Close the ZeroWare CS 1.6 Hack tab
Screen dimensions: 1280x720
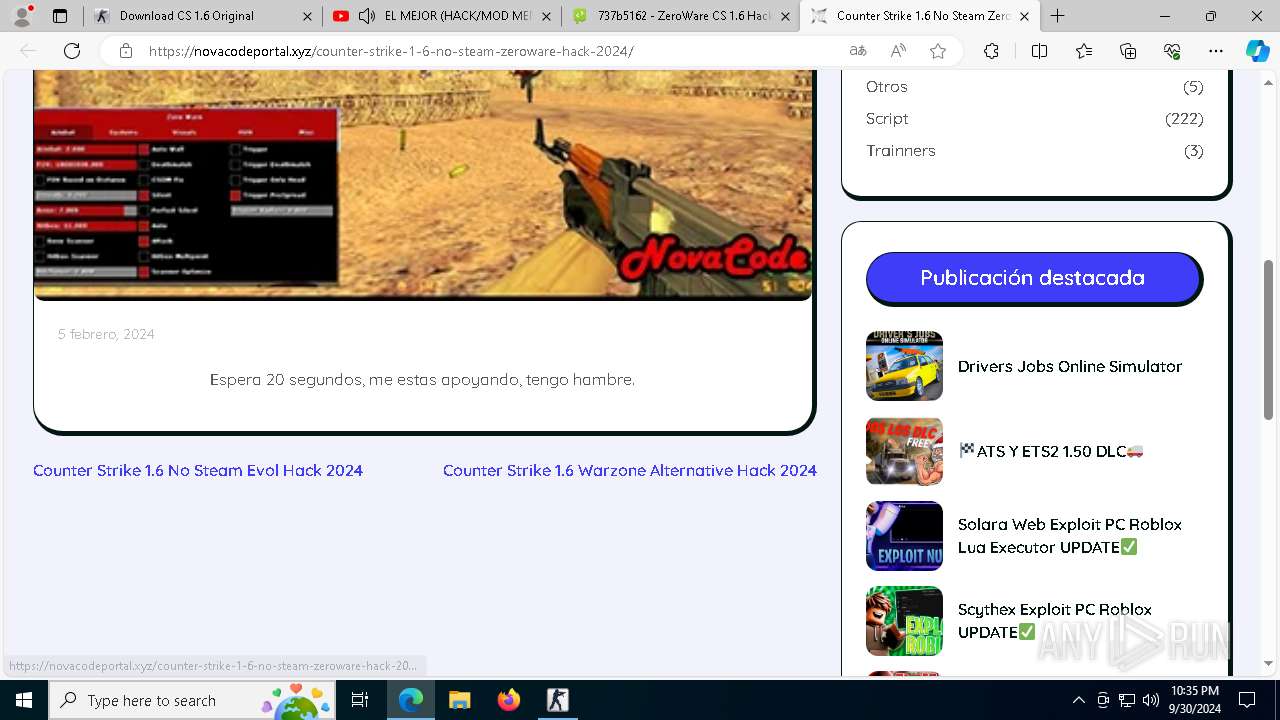tap(786, 16)
